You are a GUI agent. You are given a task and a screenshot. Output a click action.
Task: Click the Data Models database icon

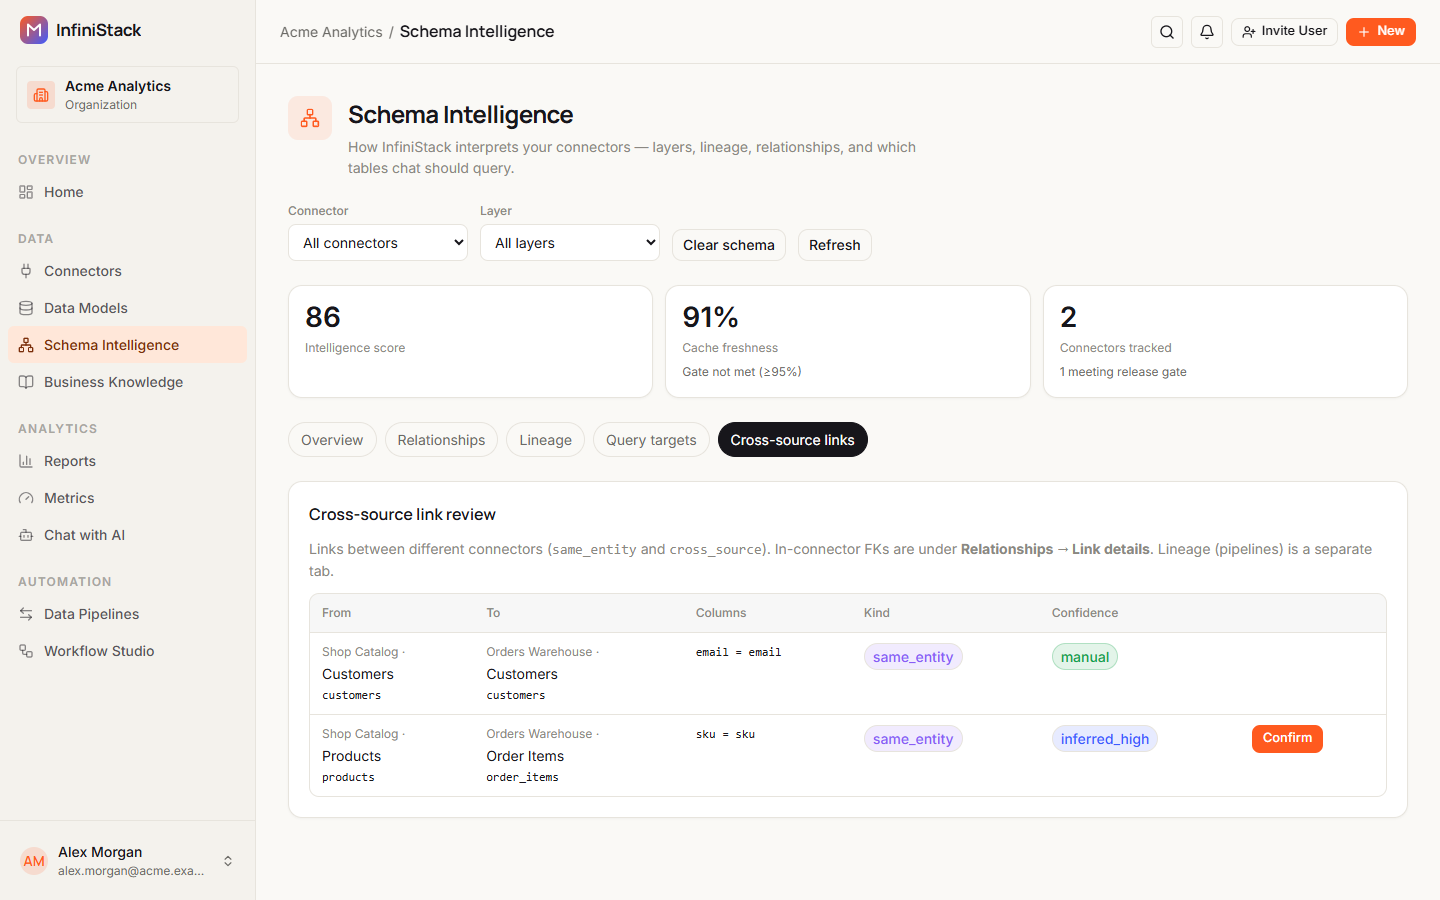tap(26, 308)
